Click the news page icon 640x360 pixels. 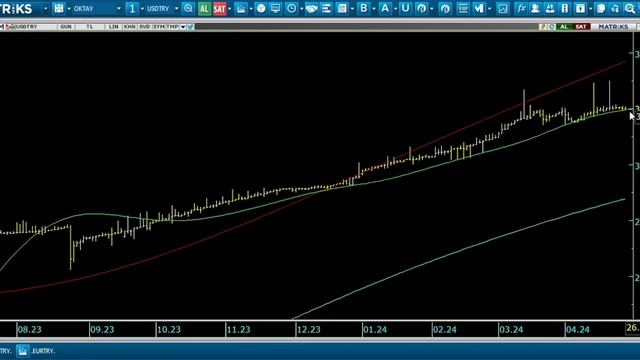pyautogui.click(x=342, y=8)
